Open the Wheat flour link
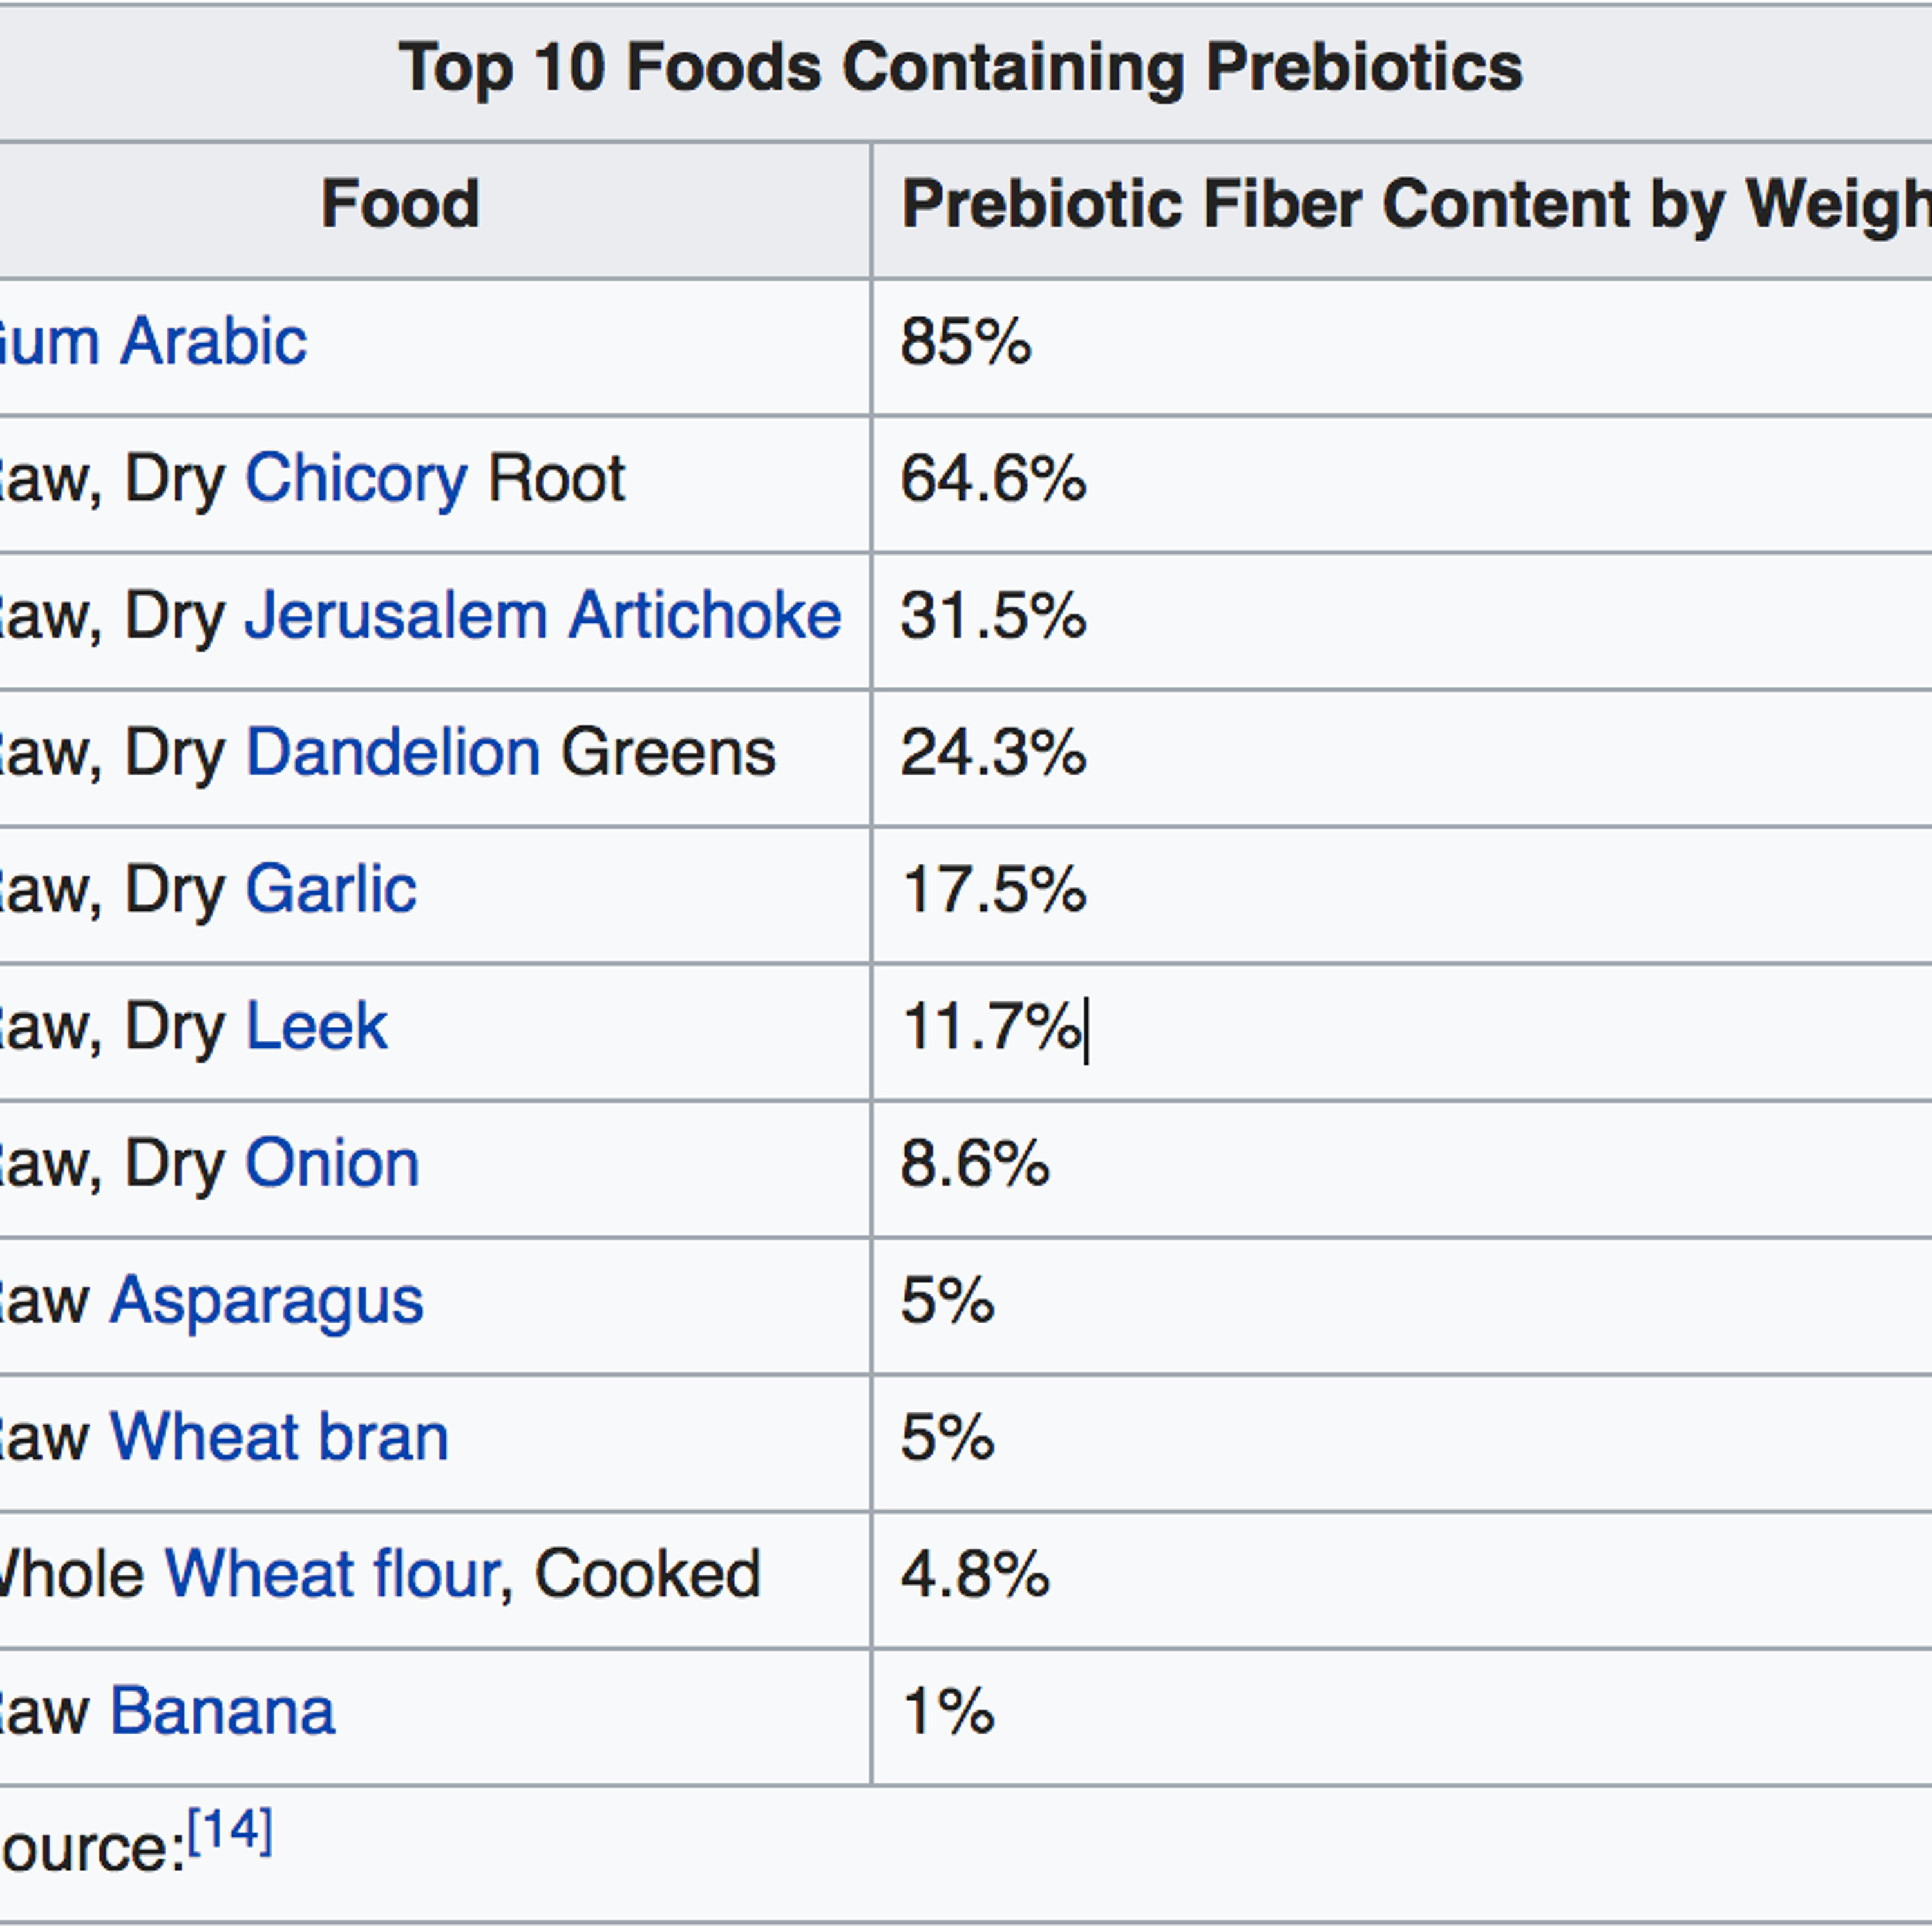 pos(331,1575)
